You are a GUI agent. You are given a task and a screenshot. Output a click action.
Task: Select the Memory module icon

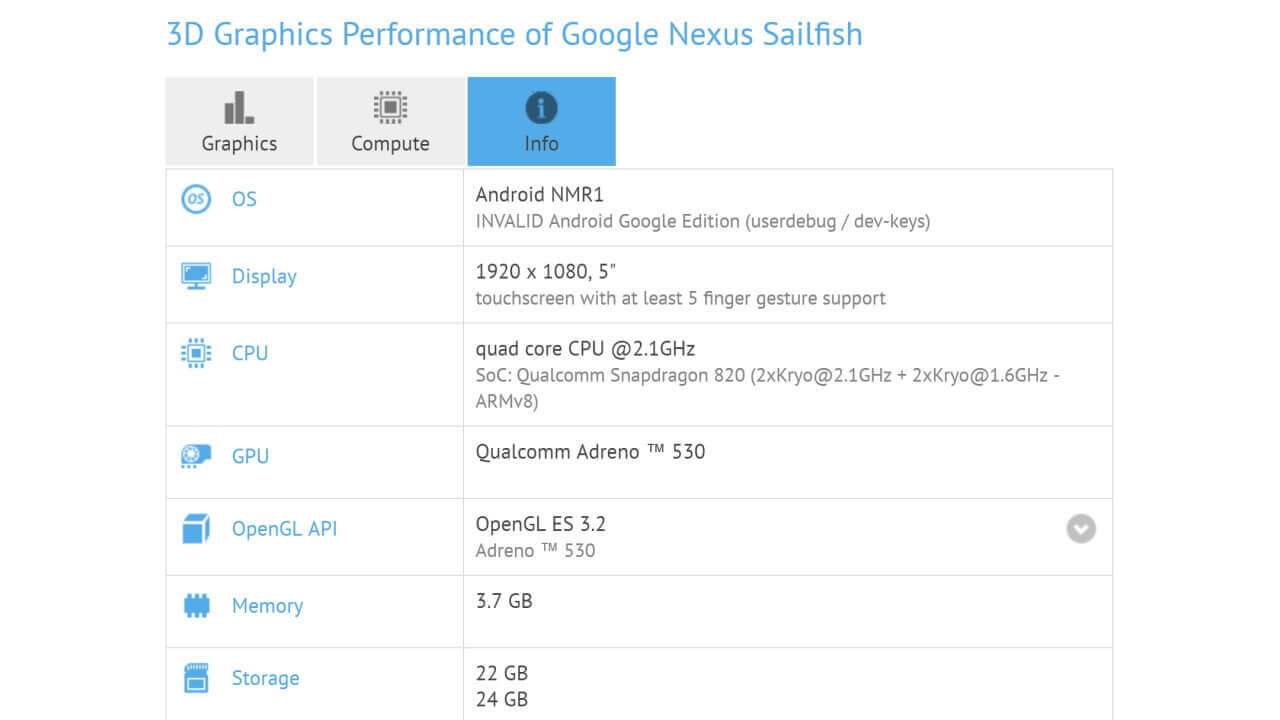click(x=196, y=605)
